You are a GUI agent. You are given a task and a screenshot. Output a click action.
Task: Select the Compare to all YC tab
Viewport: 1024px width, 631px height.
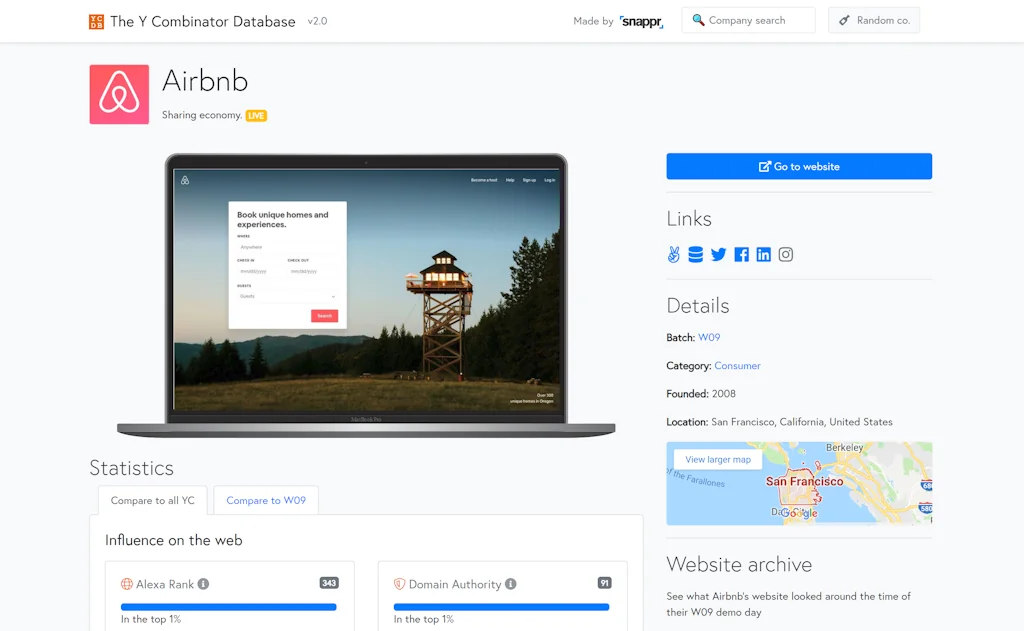click(152, 500)
